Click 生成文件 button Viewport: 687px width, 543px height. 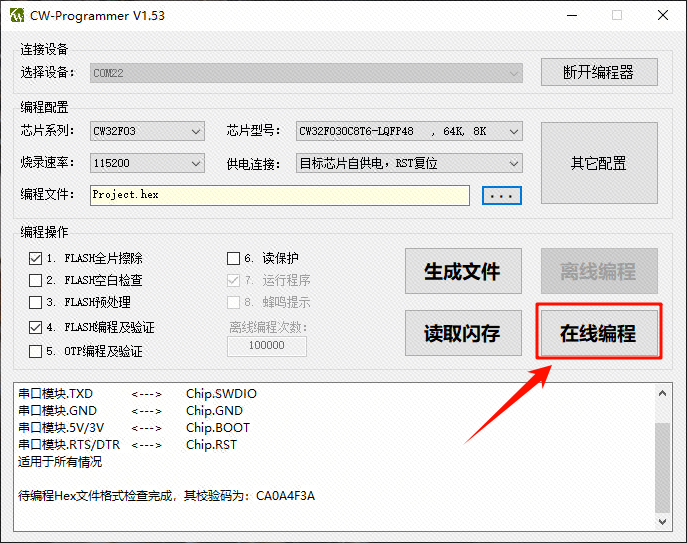[x=463, y=271]
